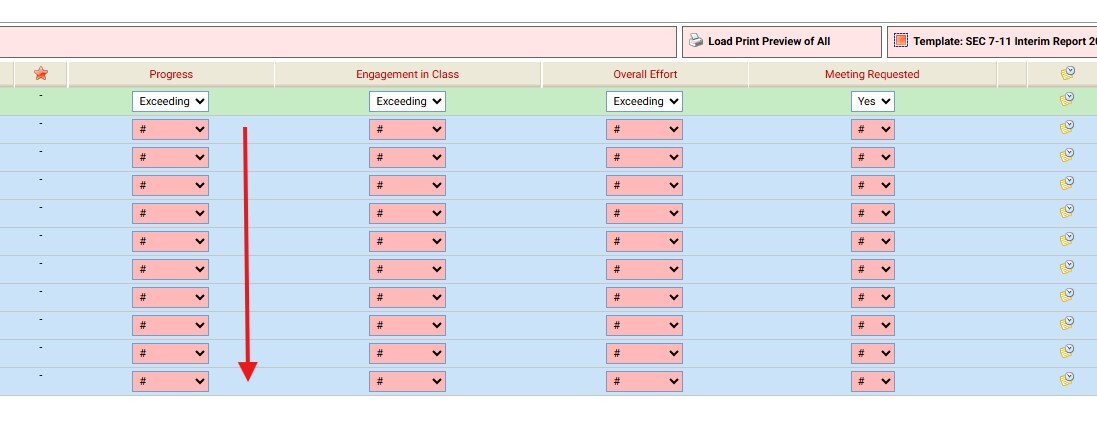Viewport: 1097px width, 436px height.
Task: Click the Engagement in Class column header
Action: pyautogui.click(x=407, y=74)
